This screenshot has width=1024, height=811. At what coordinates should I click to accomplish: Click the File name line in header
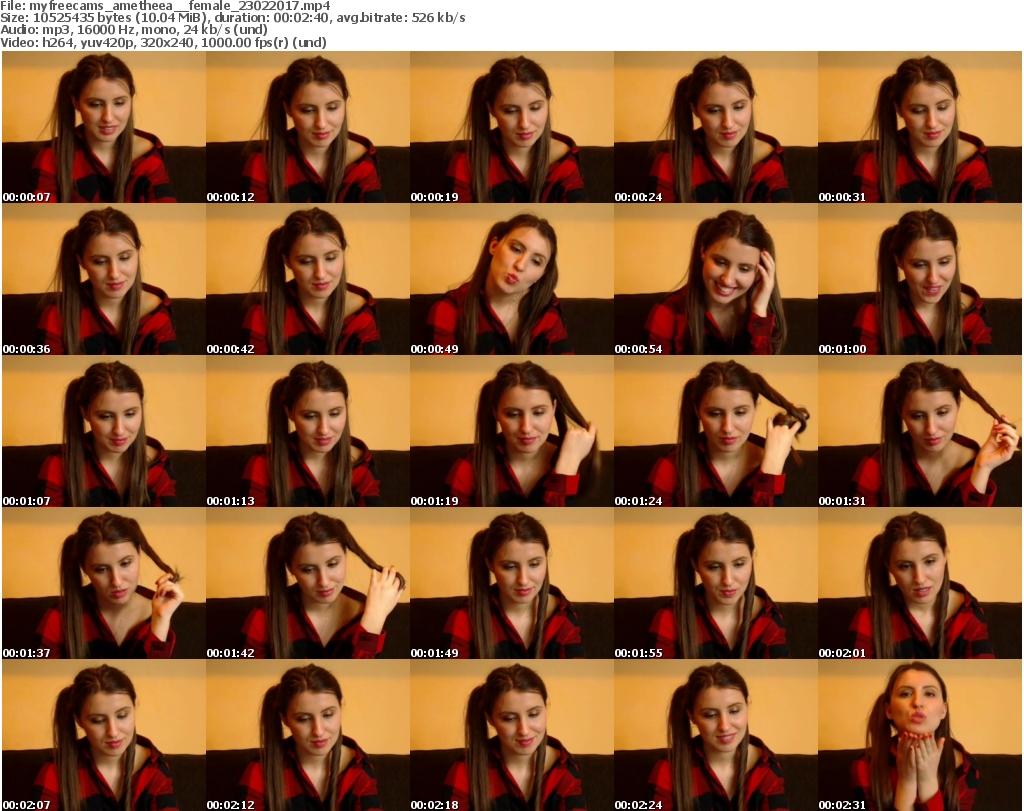coord(165,6)
